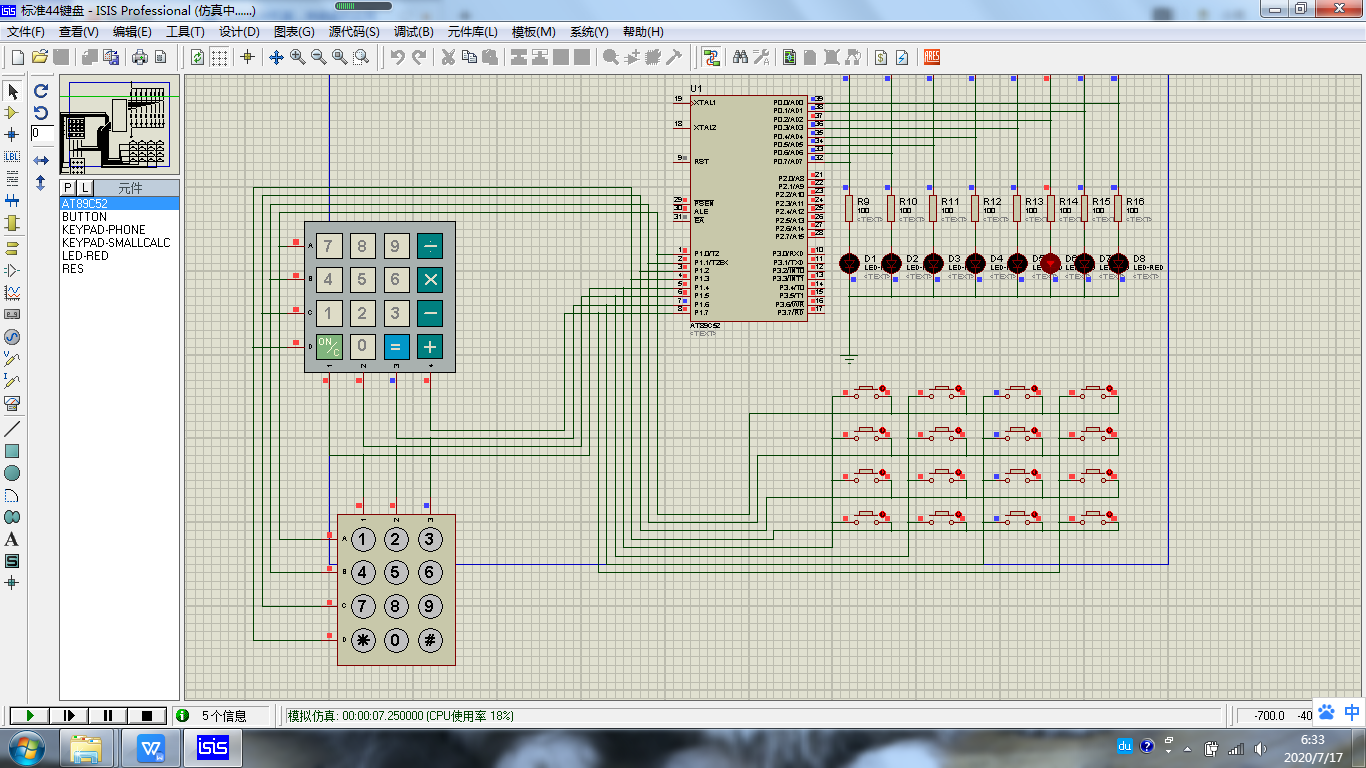Open the 元件库(L) library menu

(473, 32)
